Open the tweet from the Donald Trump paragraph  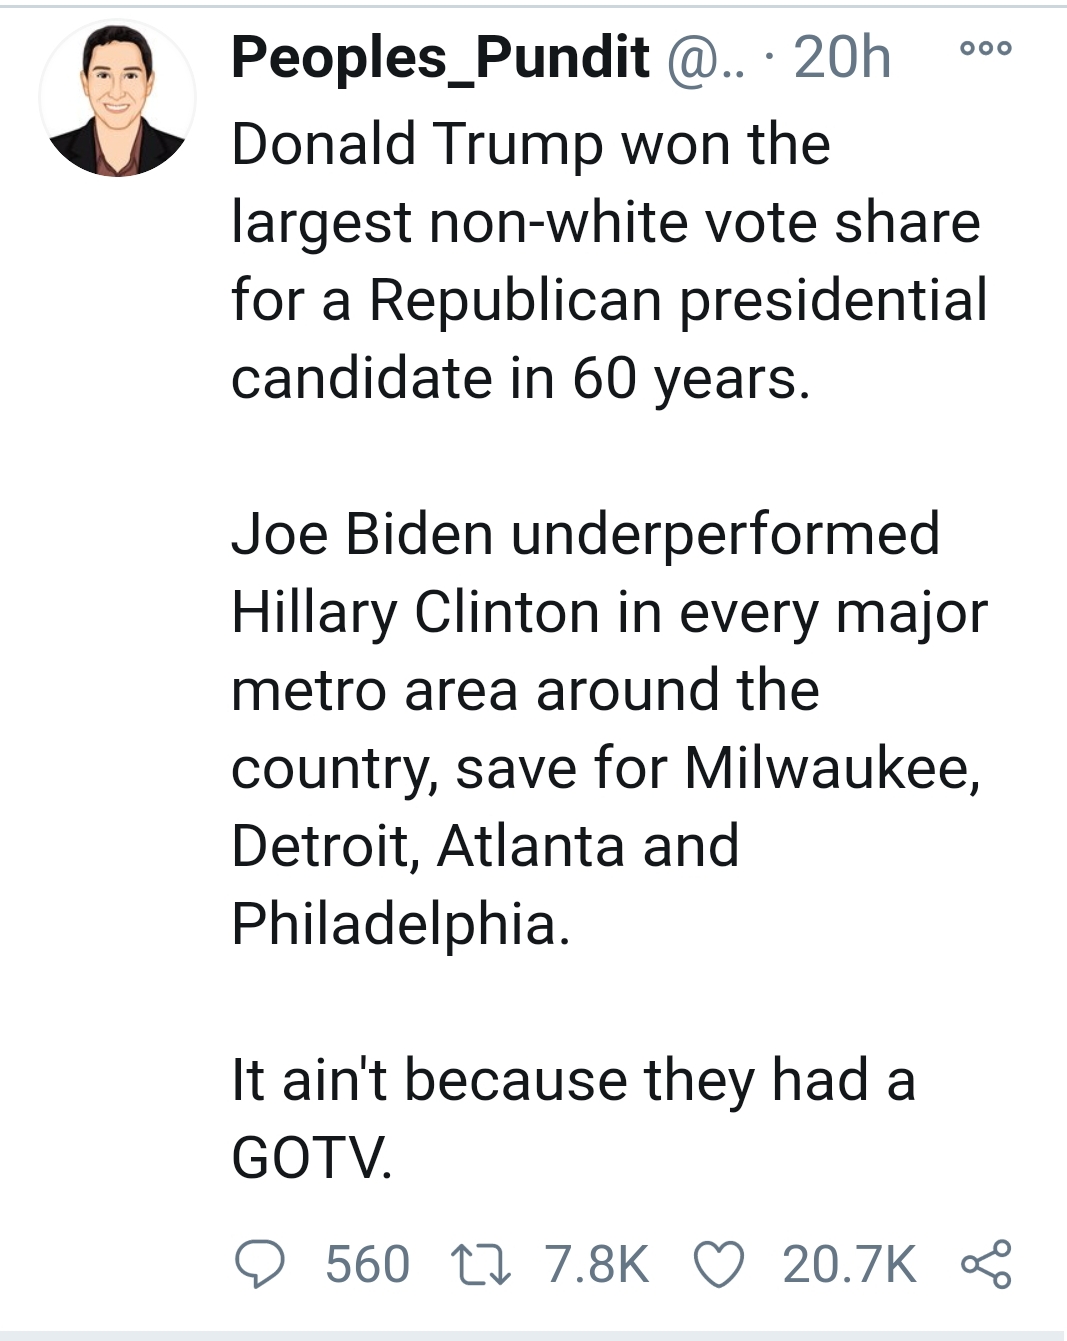(x=609, y=261)
